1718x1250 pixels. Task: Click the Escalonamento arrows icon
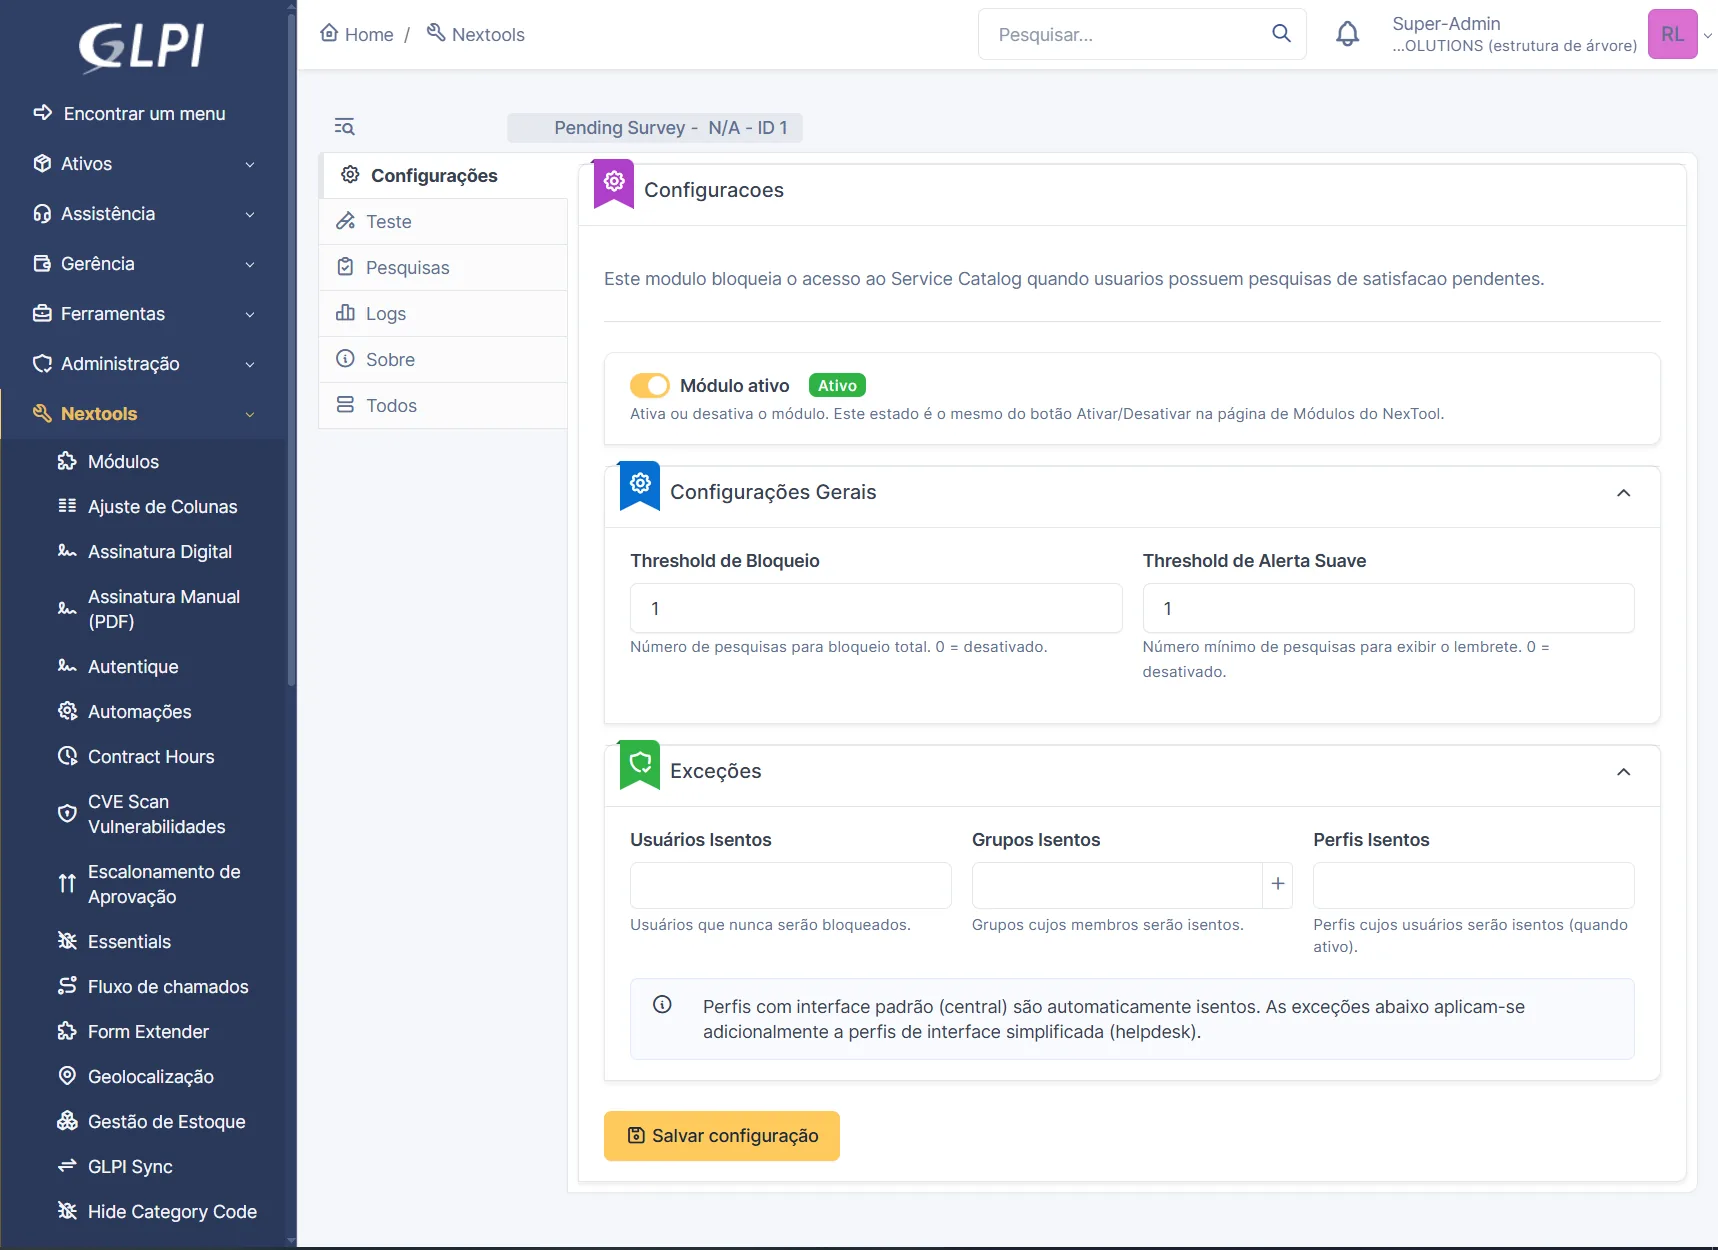pyautogui.click(x=67, y=883)
